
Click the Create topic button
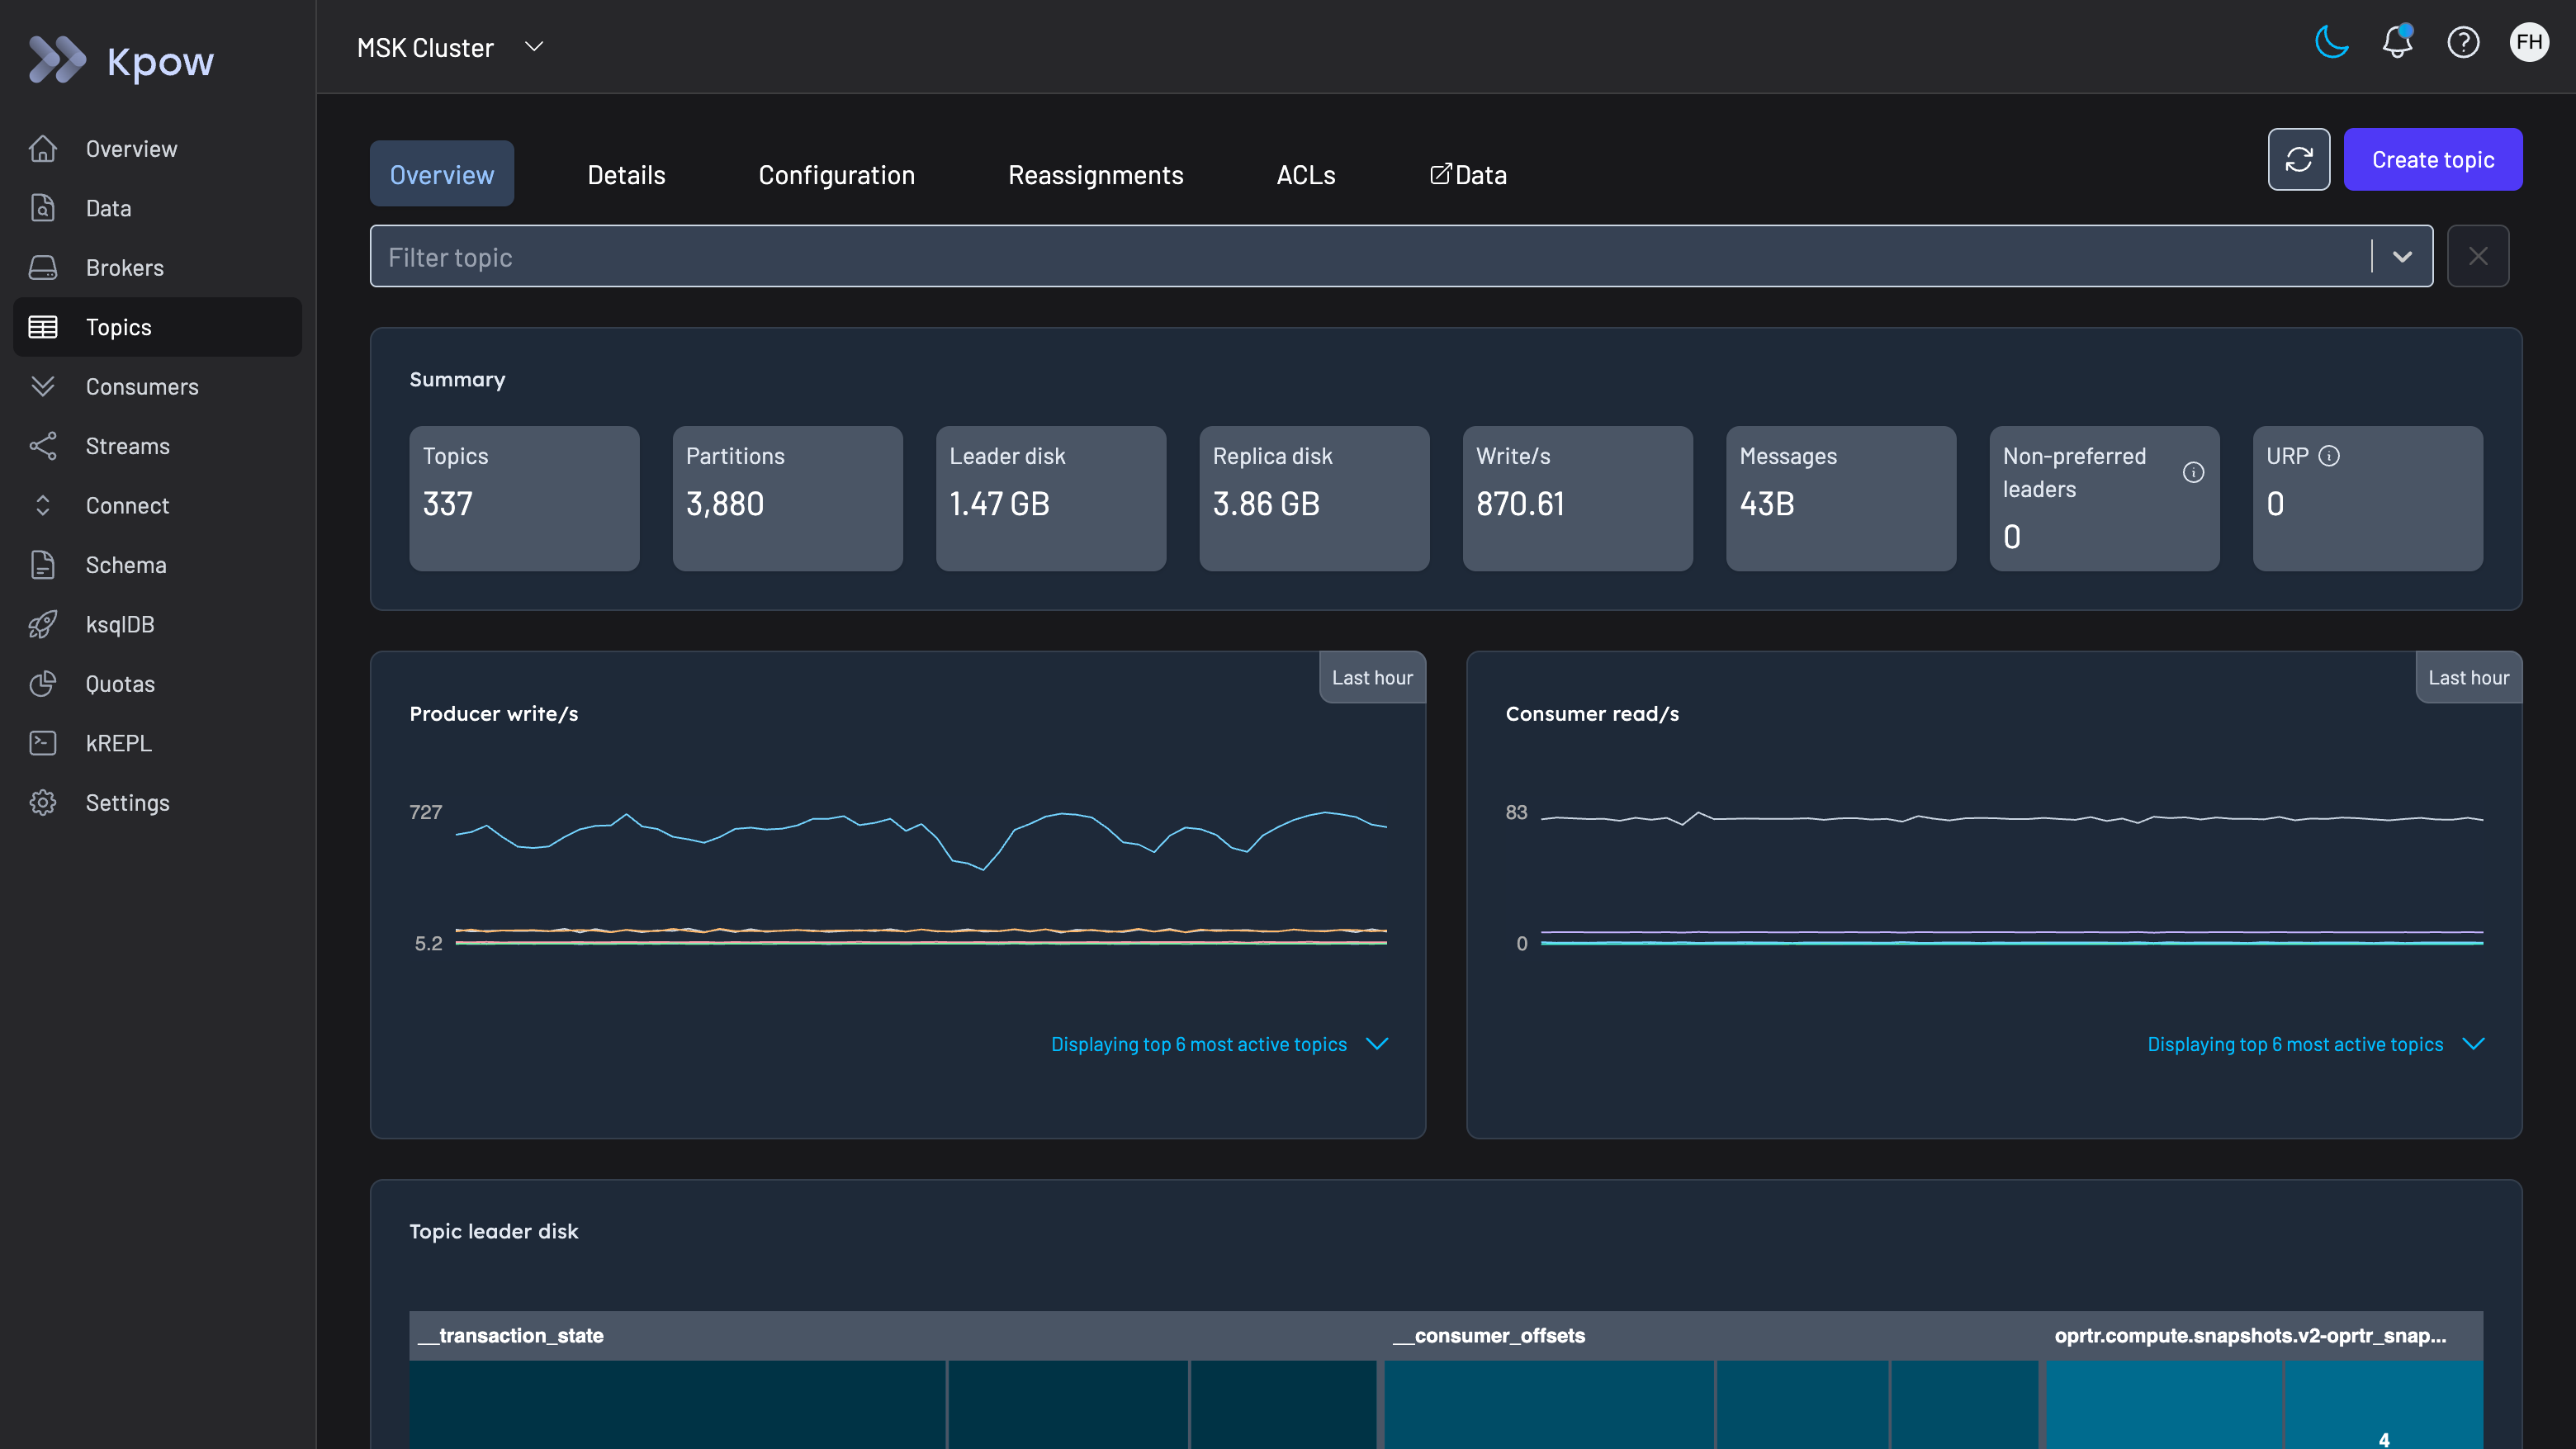click(x=2432, y=160)
